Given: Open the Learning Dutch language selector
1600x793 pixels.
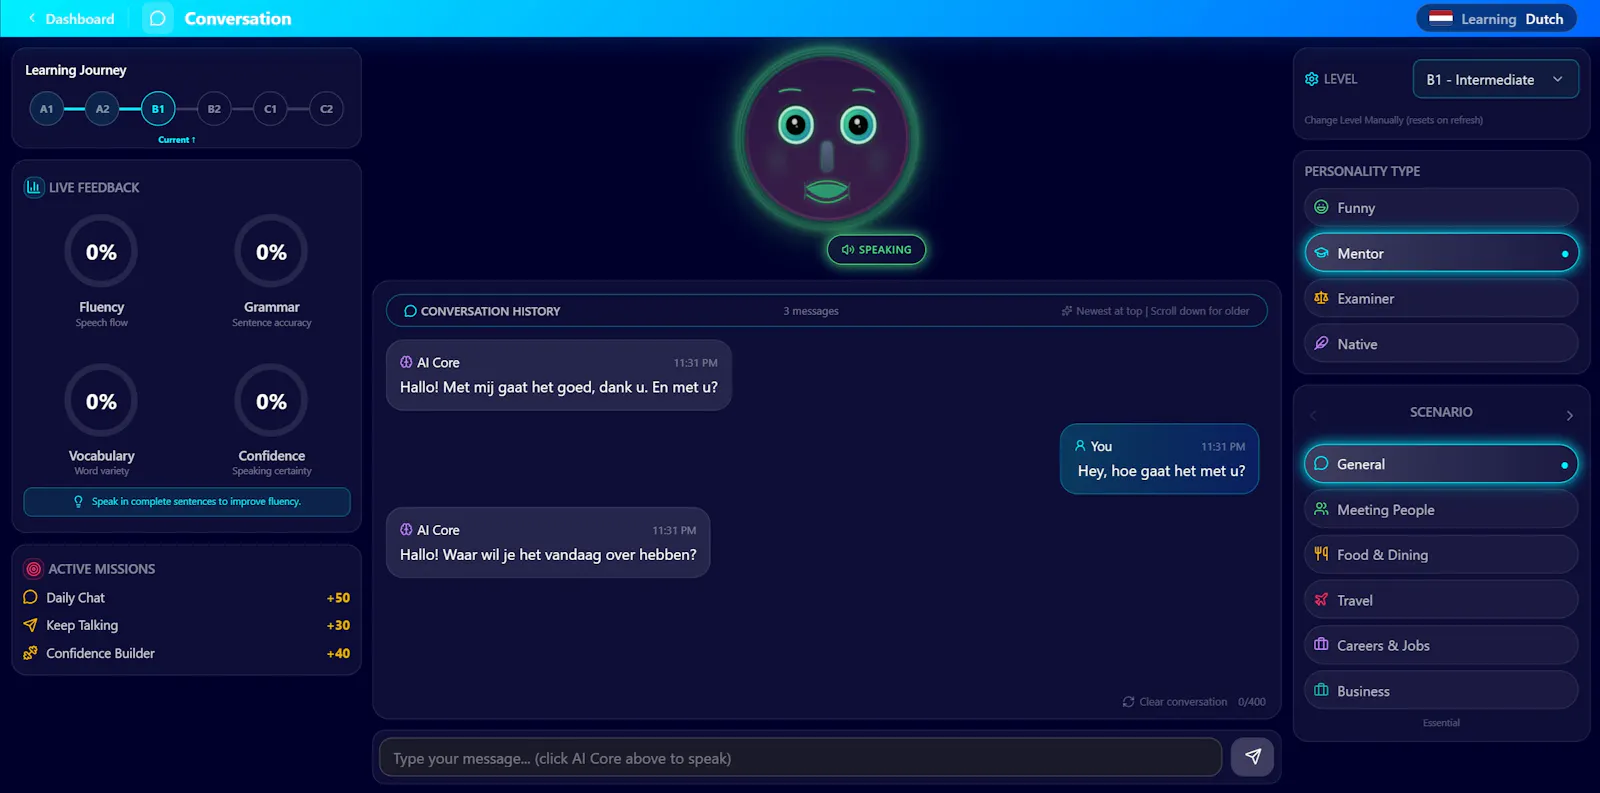Looking at the screenshot, I should click(1496, 18).
